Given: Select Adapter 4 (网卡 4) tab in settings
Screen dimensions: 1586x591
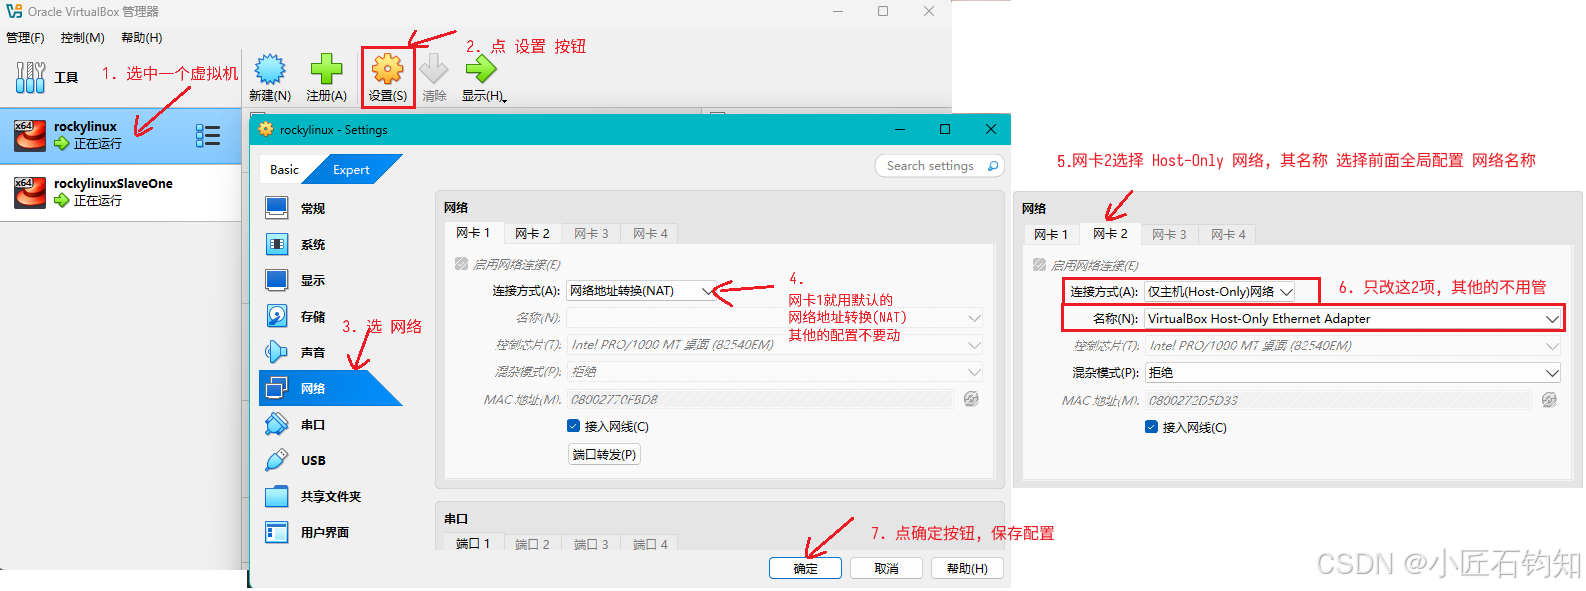Looking at the screenshot, I should click(650, 233).
